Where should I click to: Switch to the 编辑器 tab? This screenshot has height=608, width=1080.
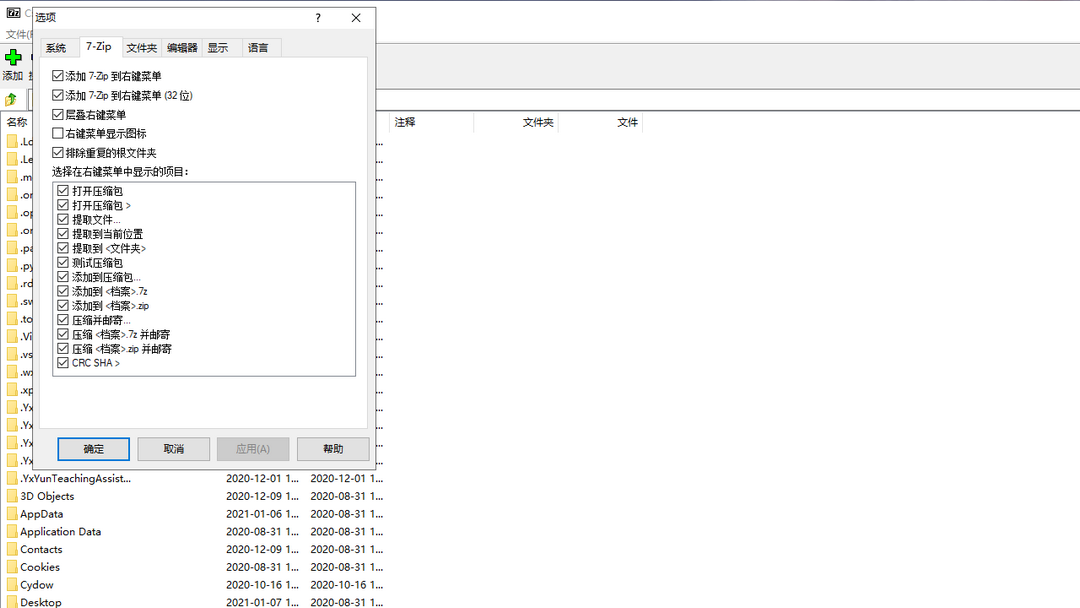pyautogui.click(x=182, y=48)
